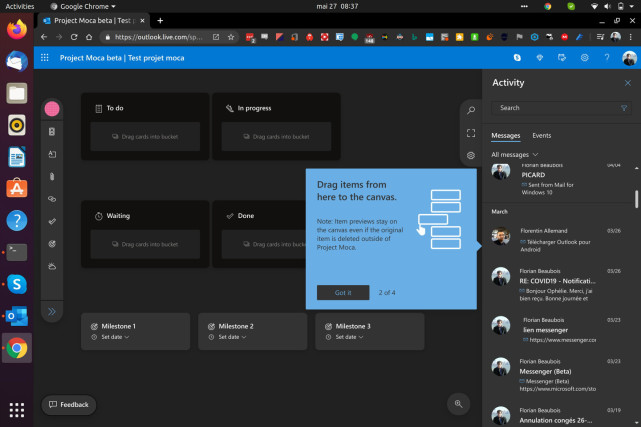Click Florentin Allemand's avatar thumbnail
The image size is (641, 427).
(501, 236)
